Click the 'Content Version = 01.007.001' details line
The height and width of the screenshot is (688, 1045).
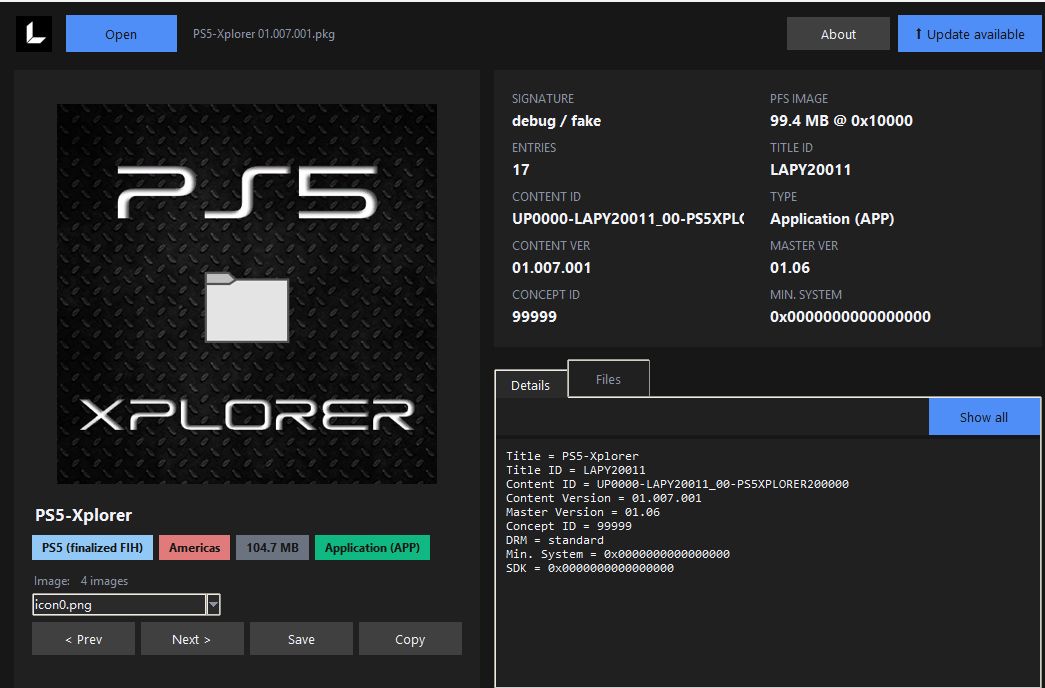click(603, 498)
